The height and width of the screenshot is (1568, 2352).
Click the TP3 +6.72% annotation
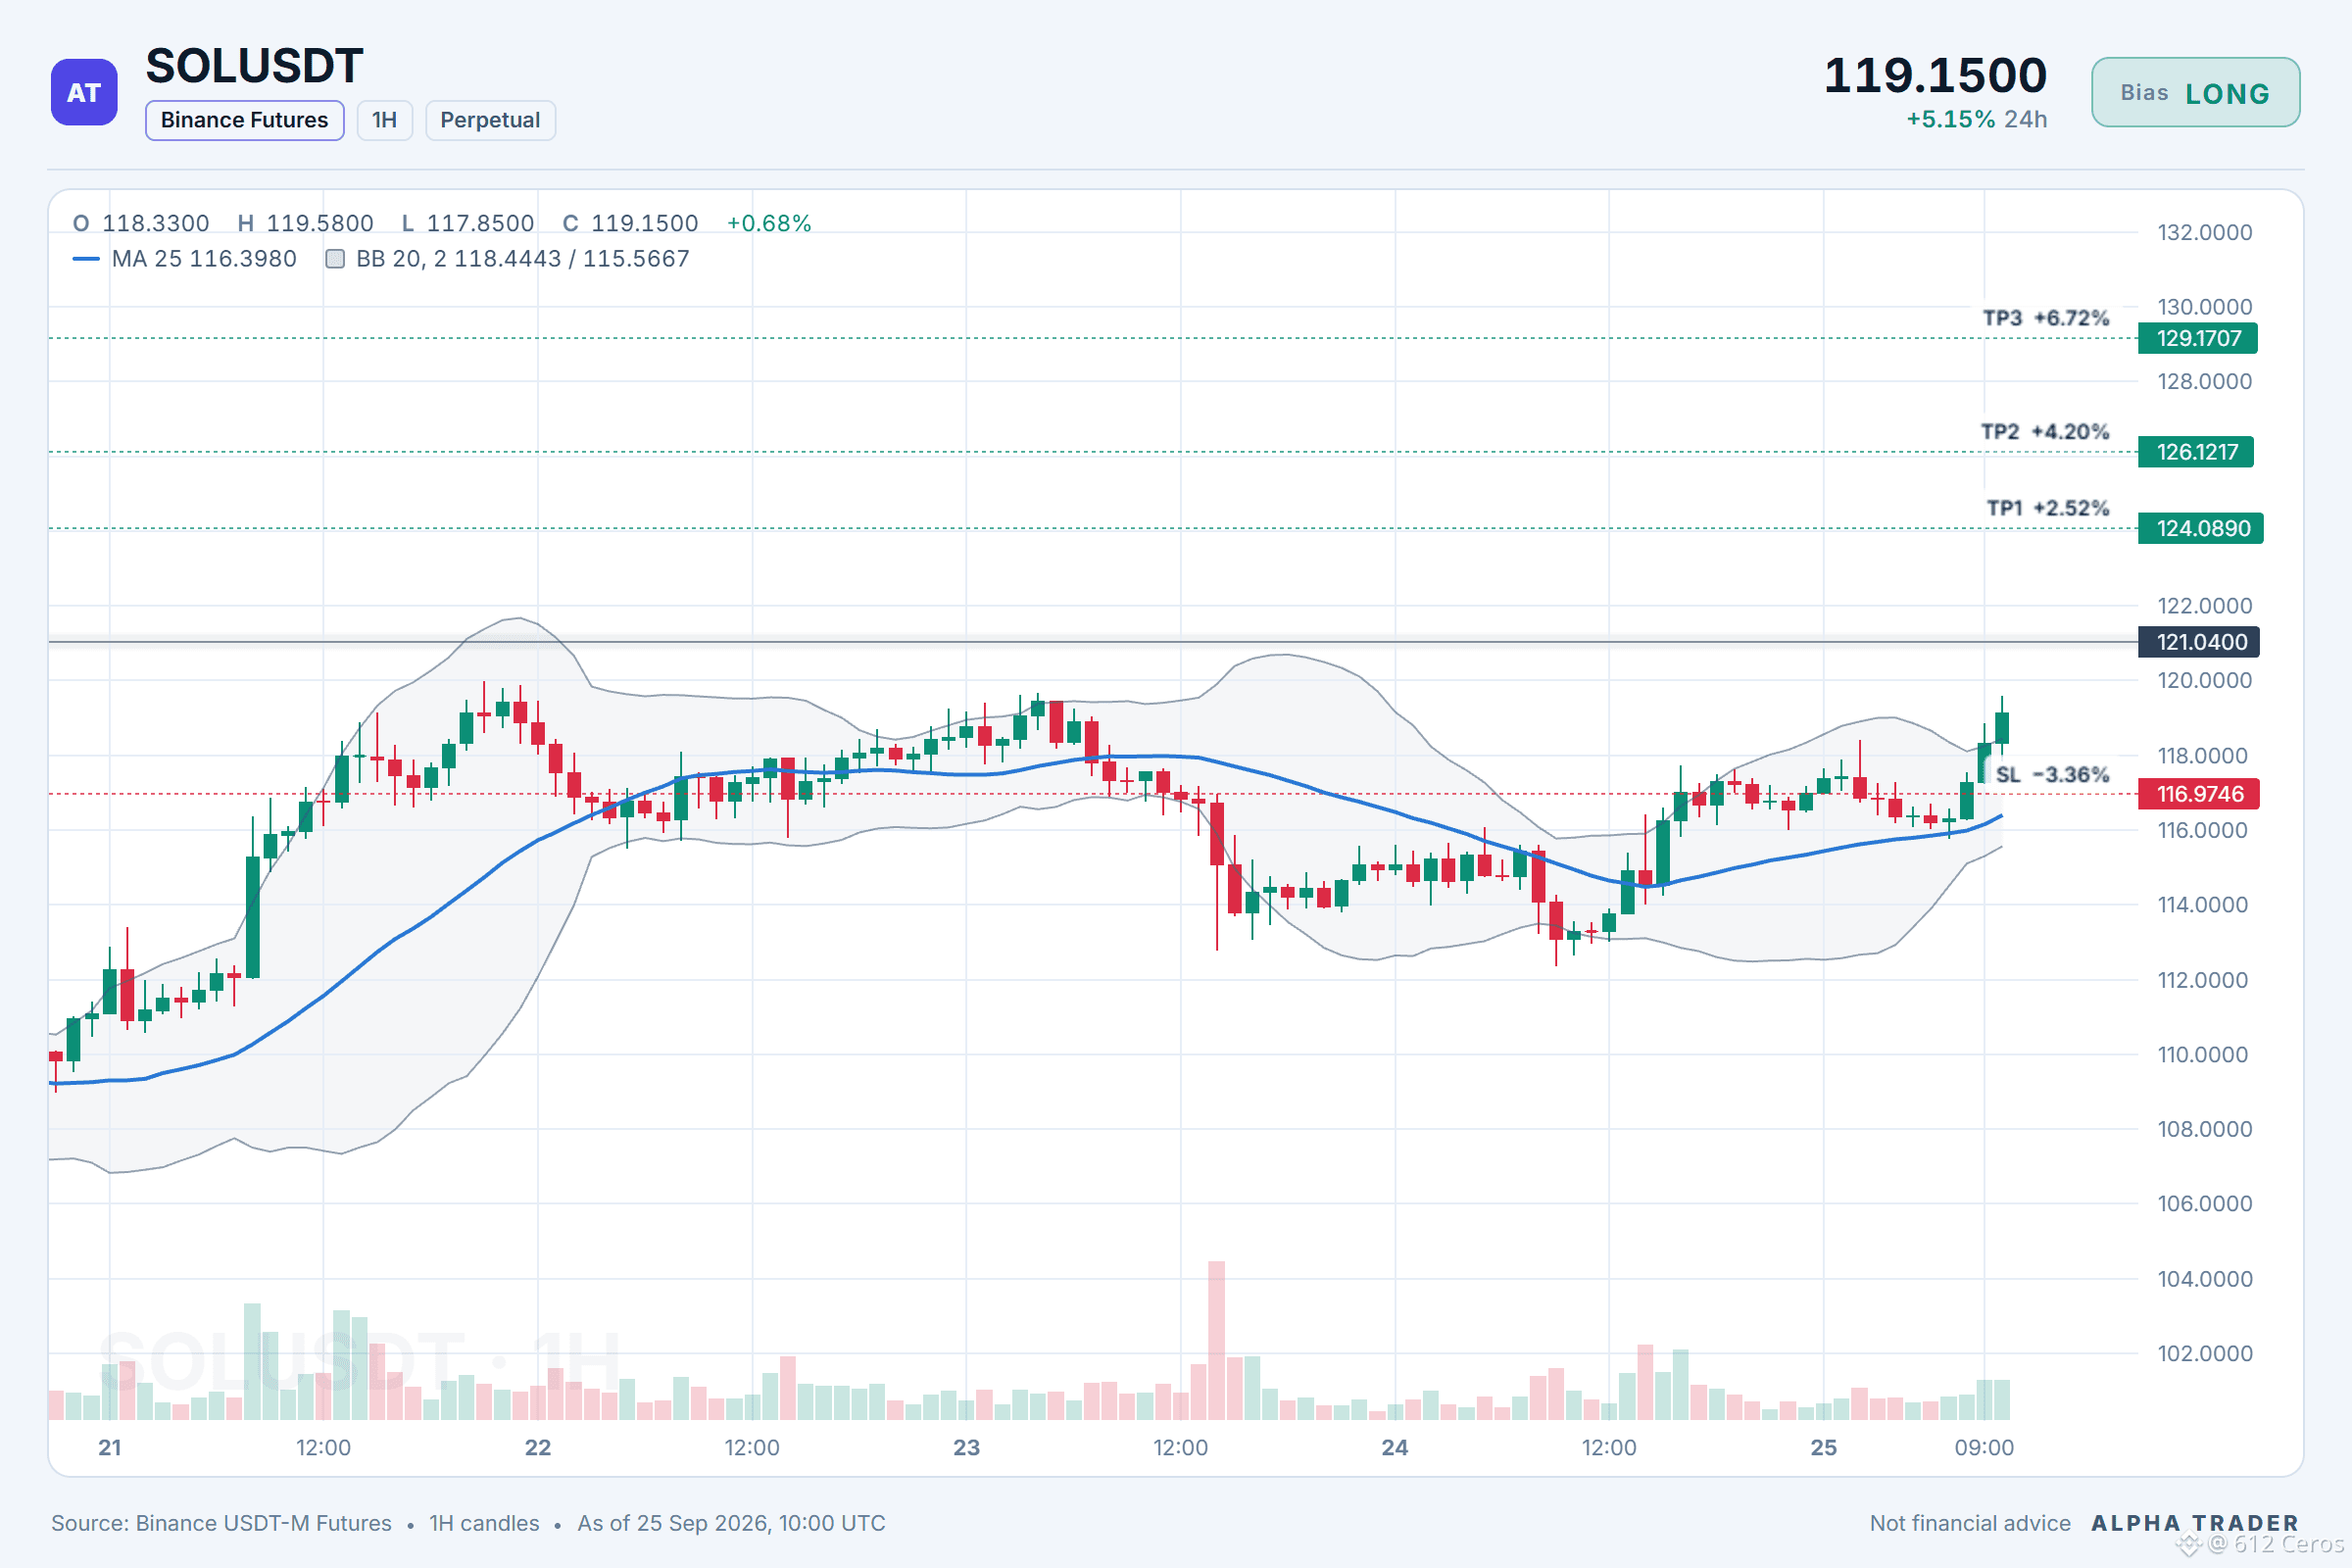(x=2045, y=318)
